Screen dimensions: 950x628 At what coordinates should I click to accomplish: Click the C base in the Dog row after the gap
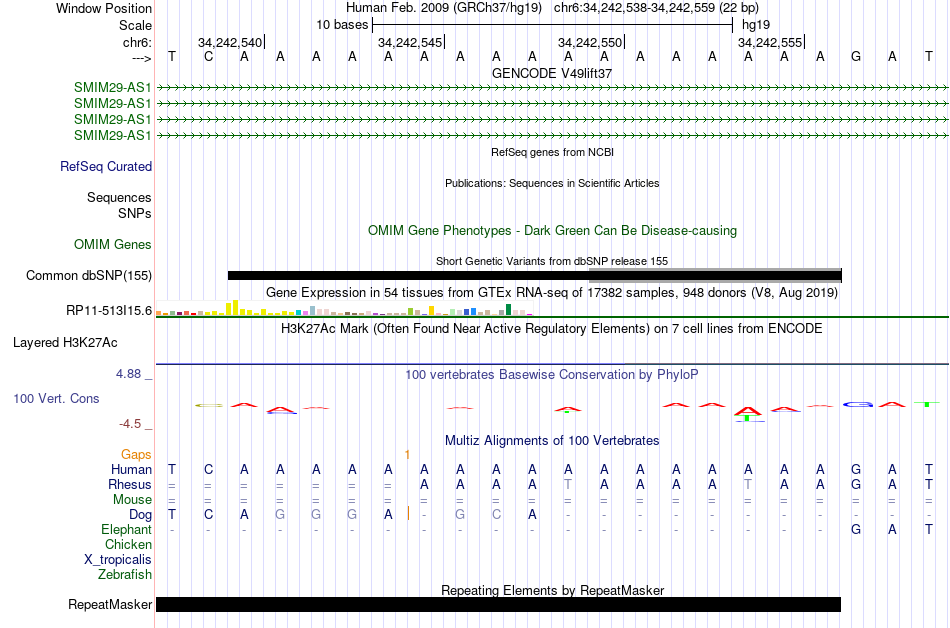(x=496, y=515)
